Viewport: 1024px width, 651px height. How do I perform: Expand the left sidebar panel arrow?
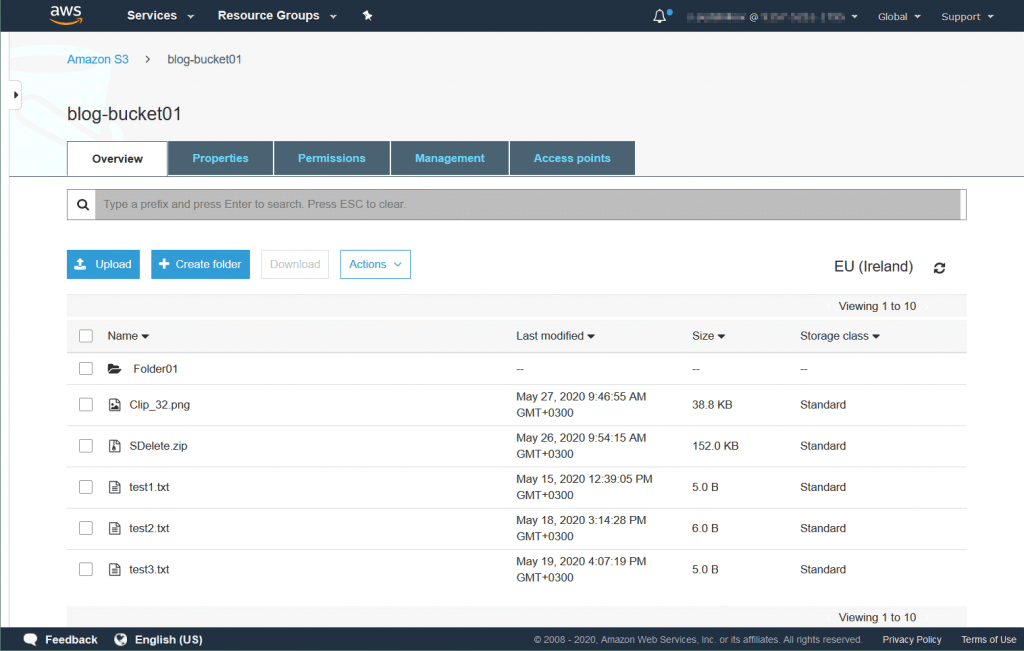[x=13, y=93]
